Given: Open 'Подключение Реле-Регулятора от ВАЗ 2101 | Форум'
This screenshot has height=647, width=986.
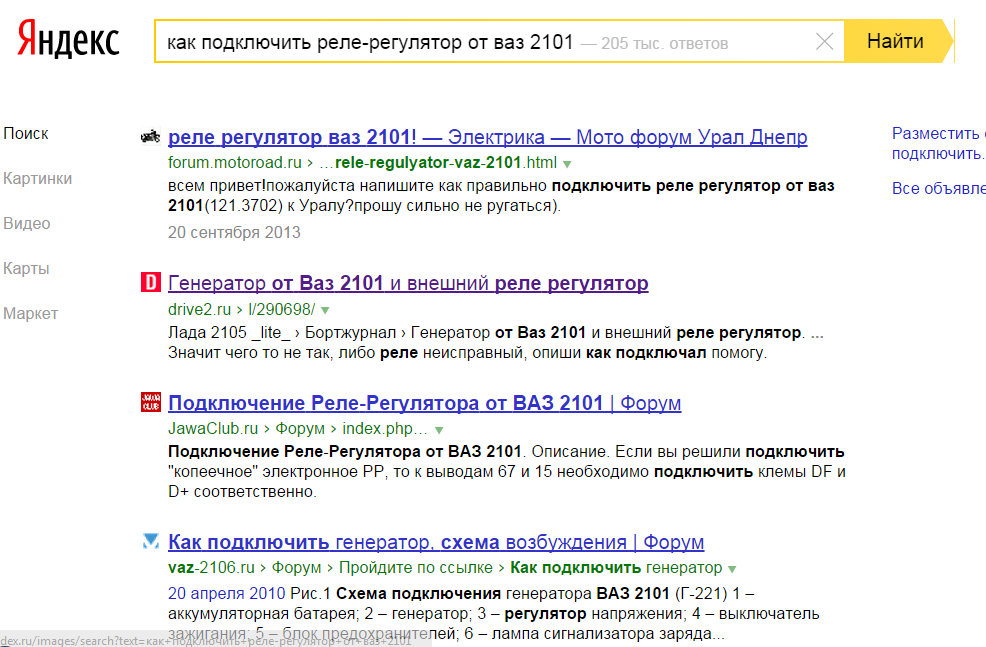Looking at the screenshot, I should (x=424, y=403).
